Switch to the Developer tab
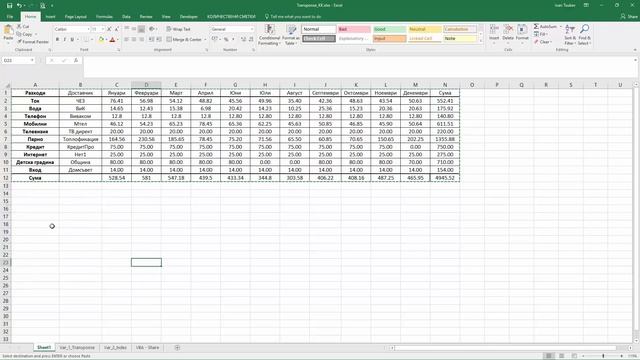This screenshot has width=640, height=360. click(x=189, y=17)
